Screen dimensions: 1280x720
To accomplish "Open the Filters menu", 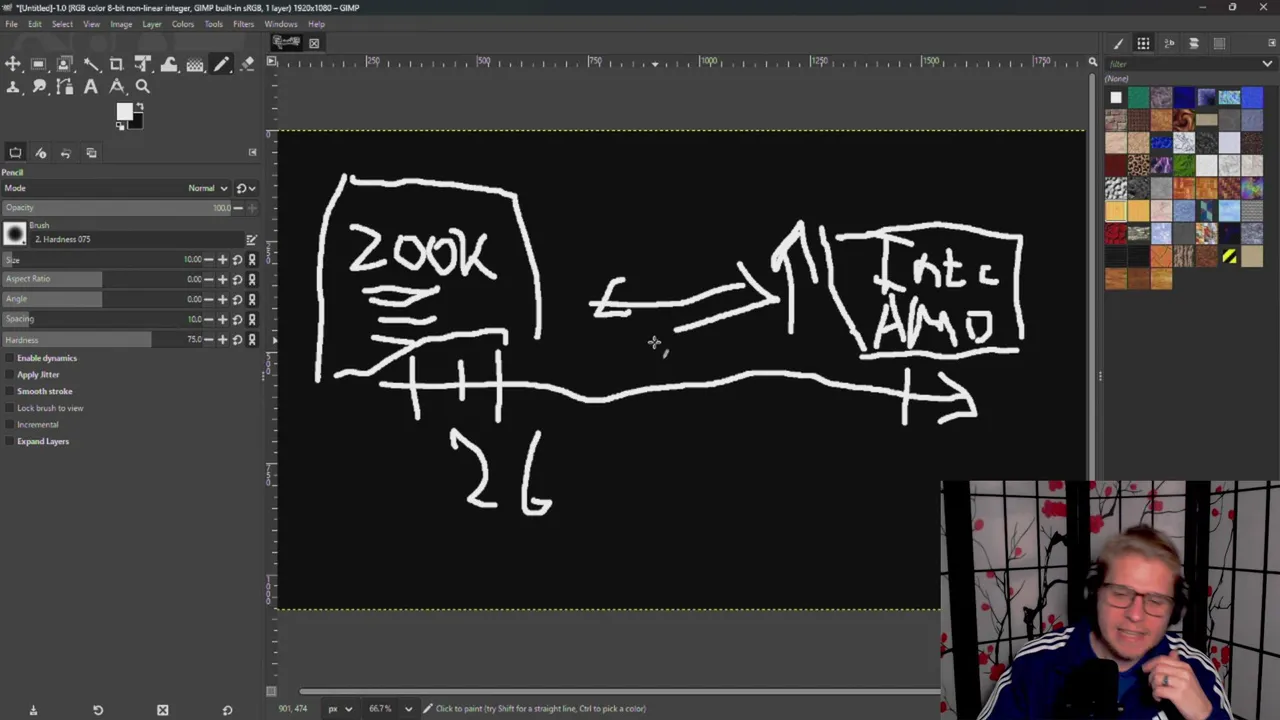I will (243, 24).
